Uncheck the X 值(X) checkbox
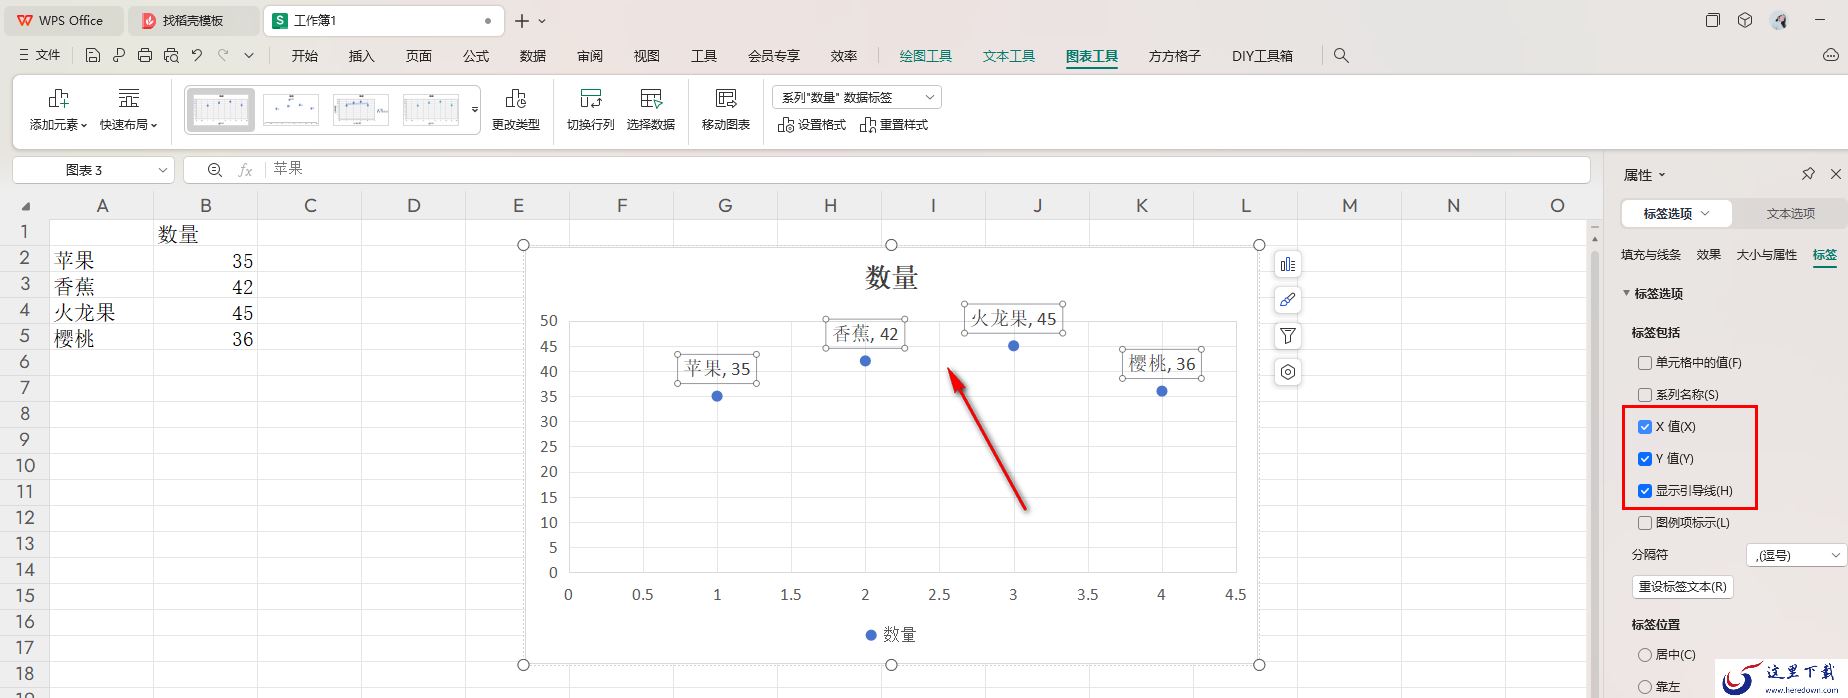Image resolution: width=1848 pixels, height=698 pixels. 1645,427
